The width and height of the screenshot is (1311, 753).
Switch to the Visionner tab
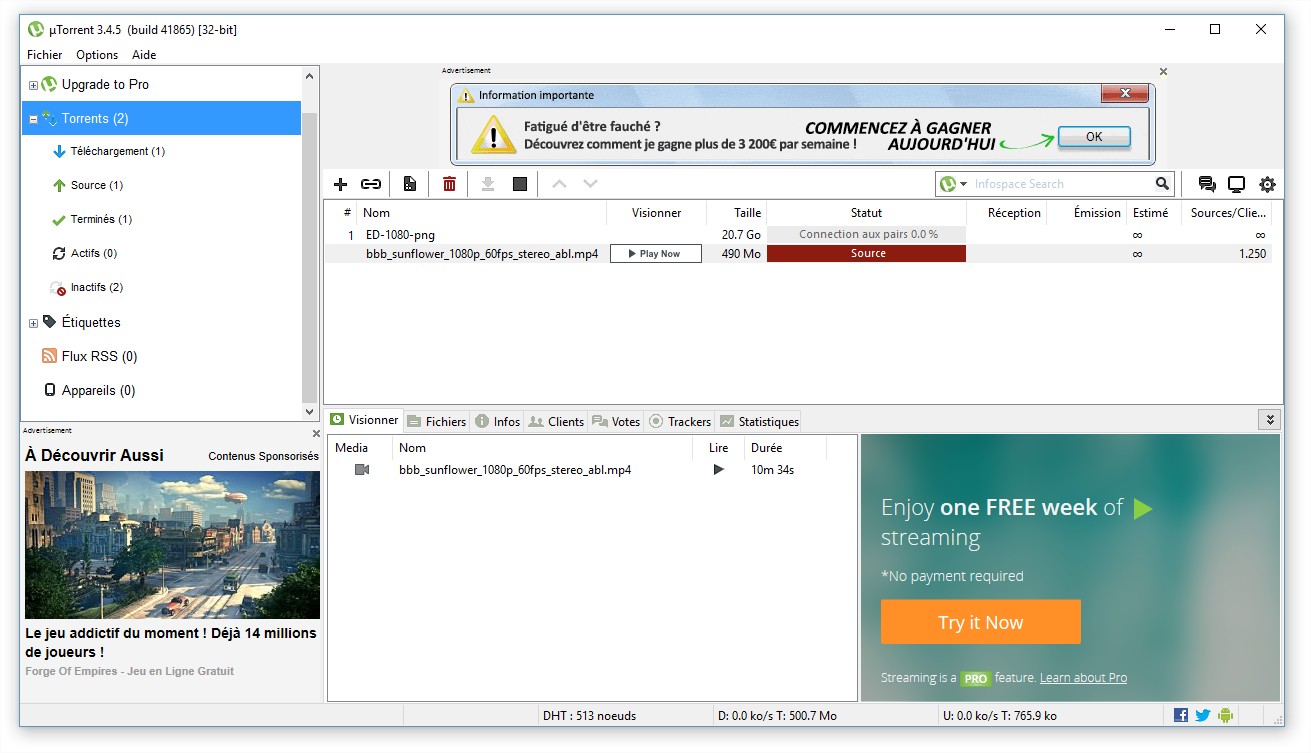(x=365, y=420)
